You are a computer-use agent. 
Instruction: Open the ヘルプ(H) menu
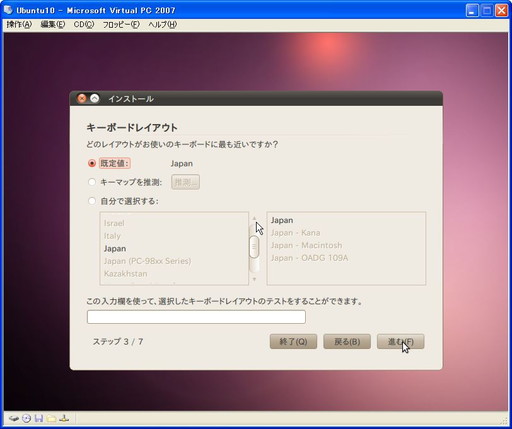[x=162, y=24]
